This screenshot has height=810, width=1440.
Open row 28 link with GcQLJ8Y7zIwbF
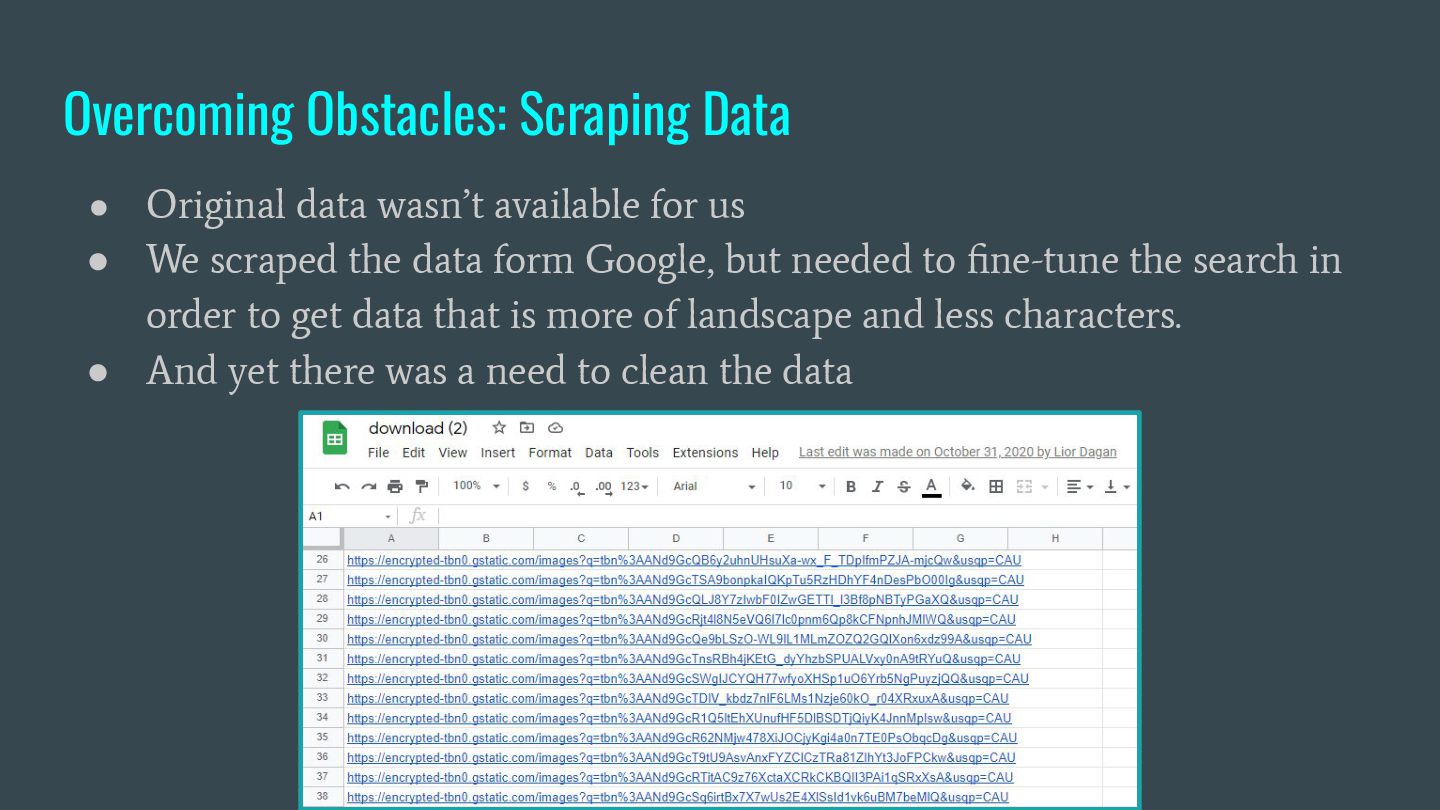click(682, 600)
